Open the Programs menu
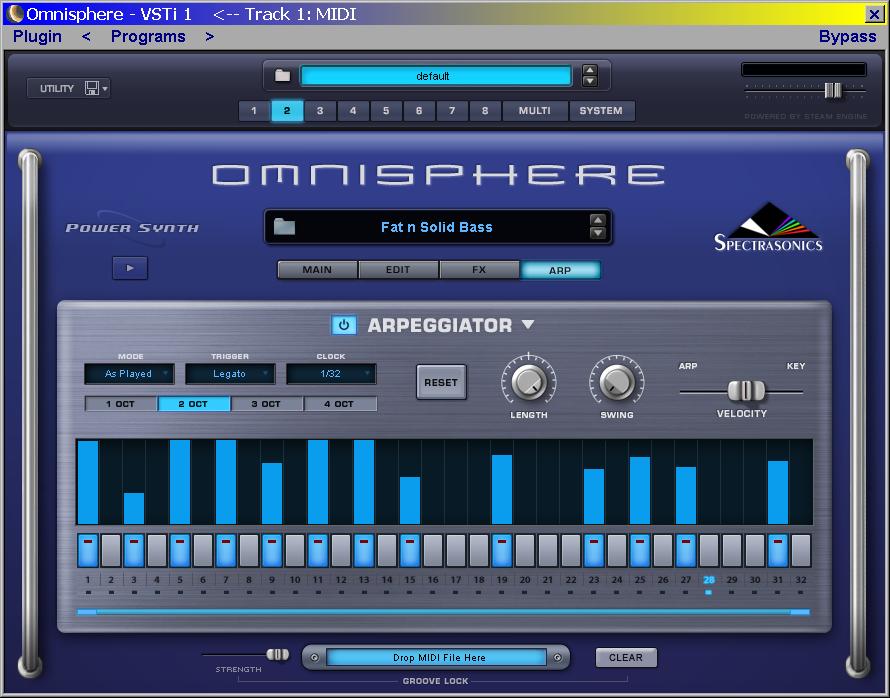The width and height of the screenshot is (890, 698). pos(148,36)
